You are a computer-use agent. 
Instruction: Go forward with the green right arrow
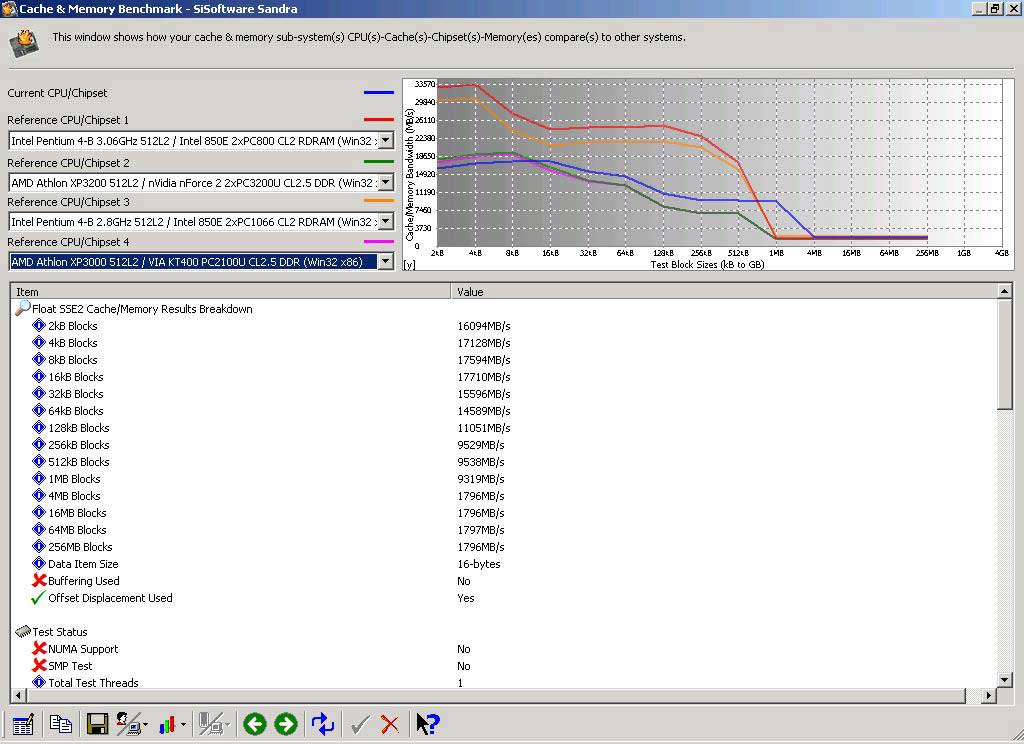tap(286, 724)
